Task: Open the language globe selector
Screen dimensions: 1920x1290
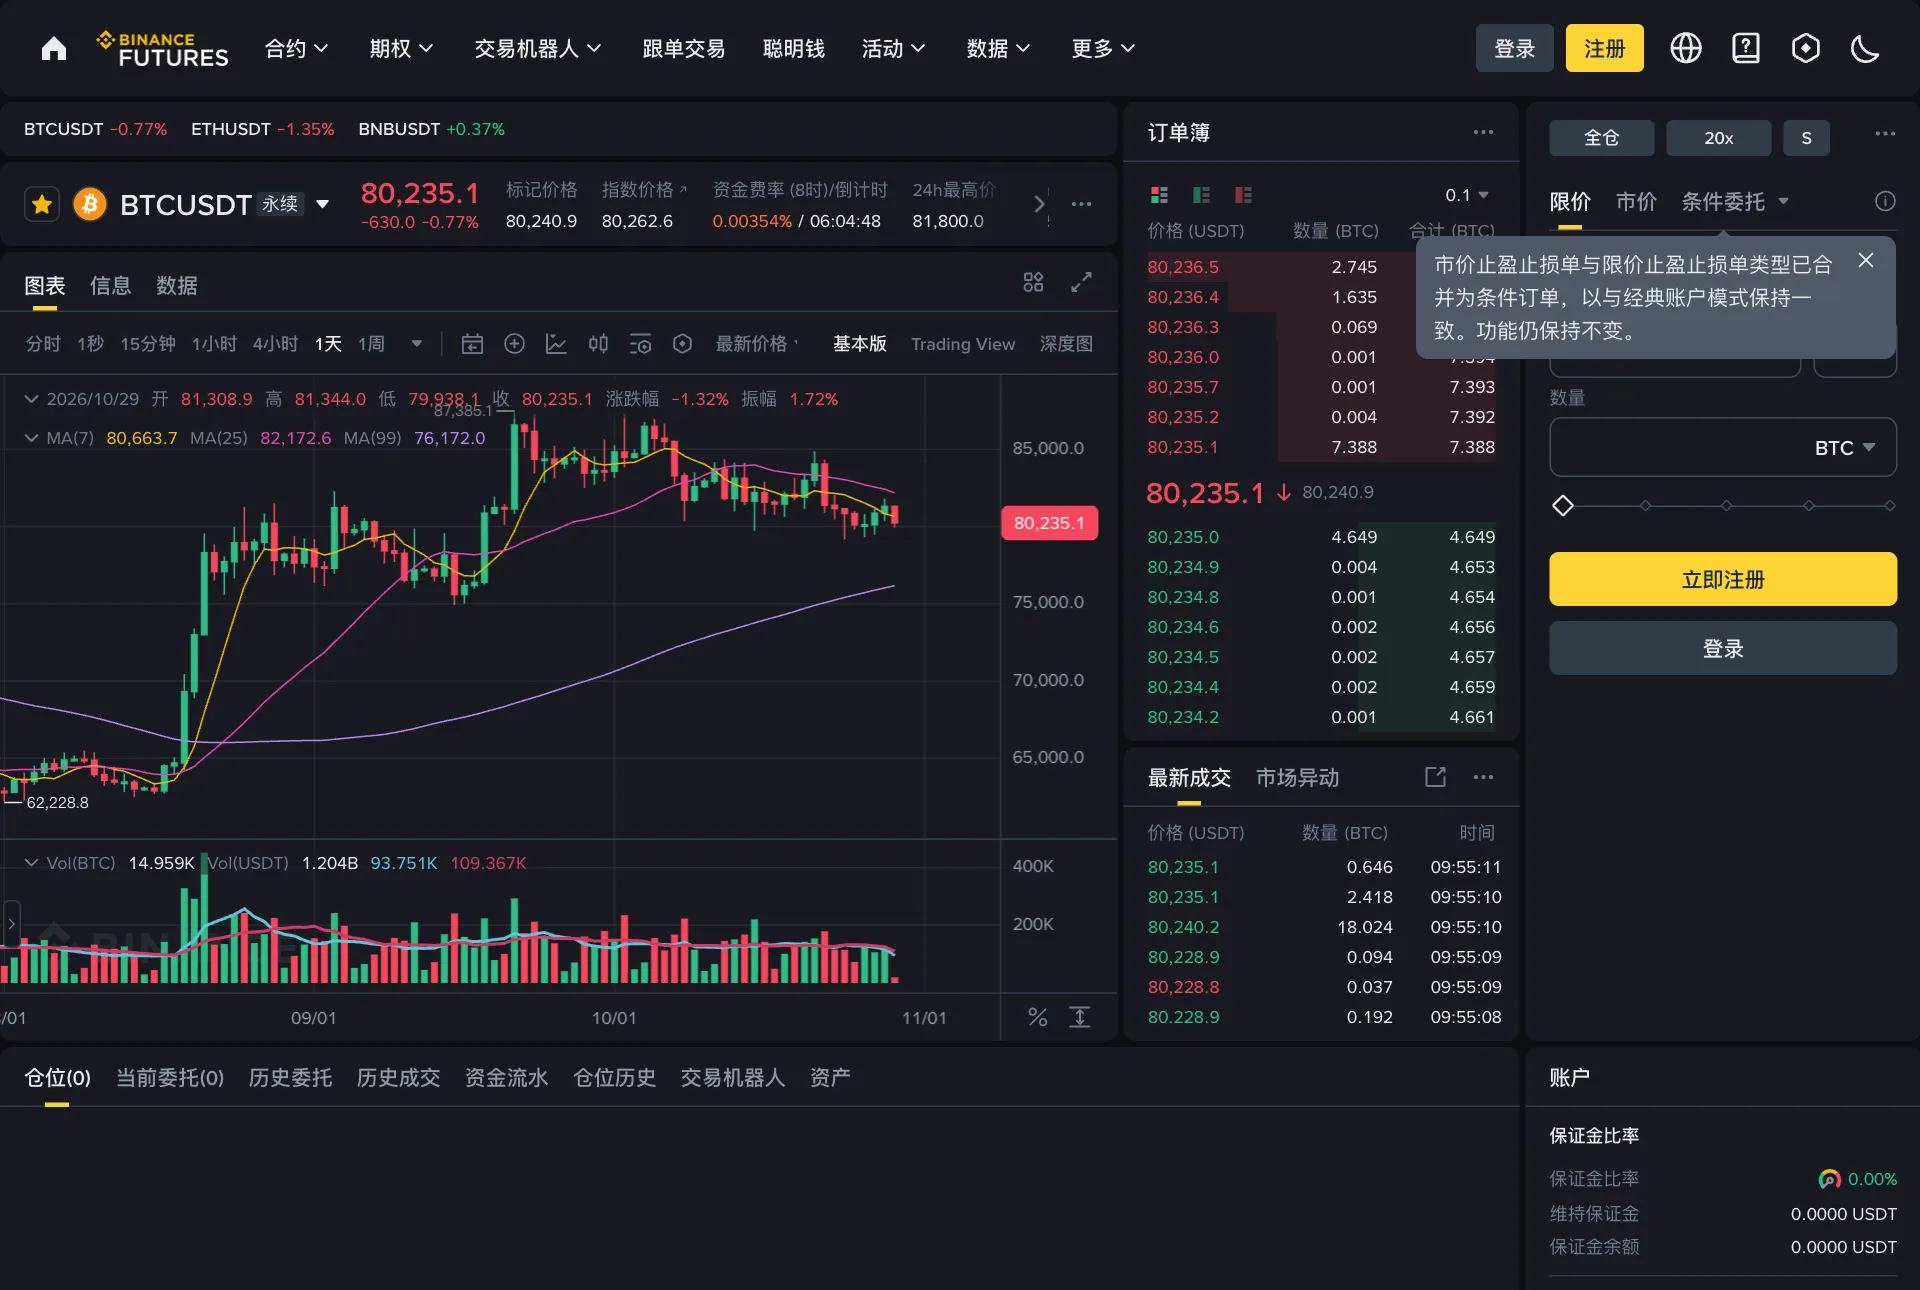Action: point(1686,48)
